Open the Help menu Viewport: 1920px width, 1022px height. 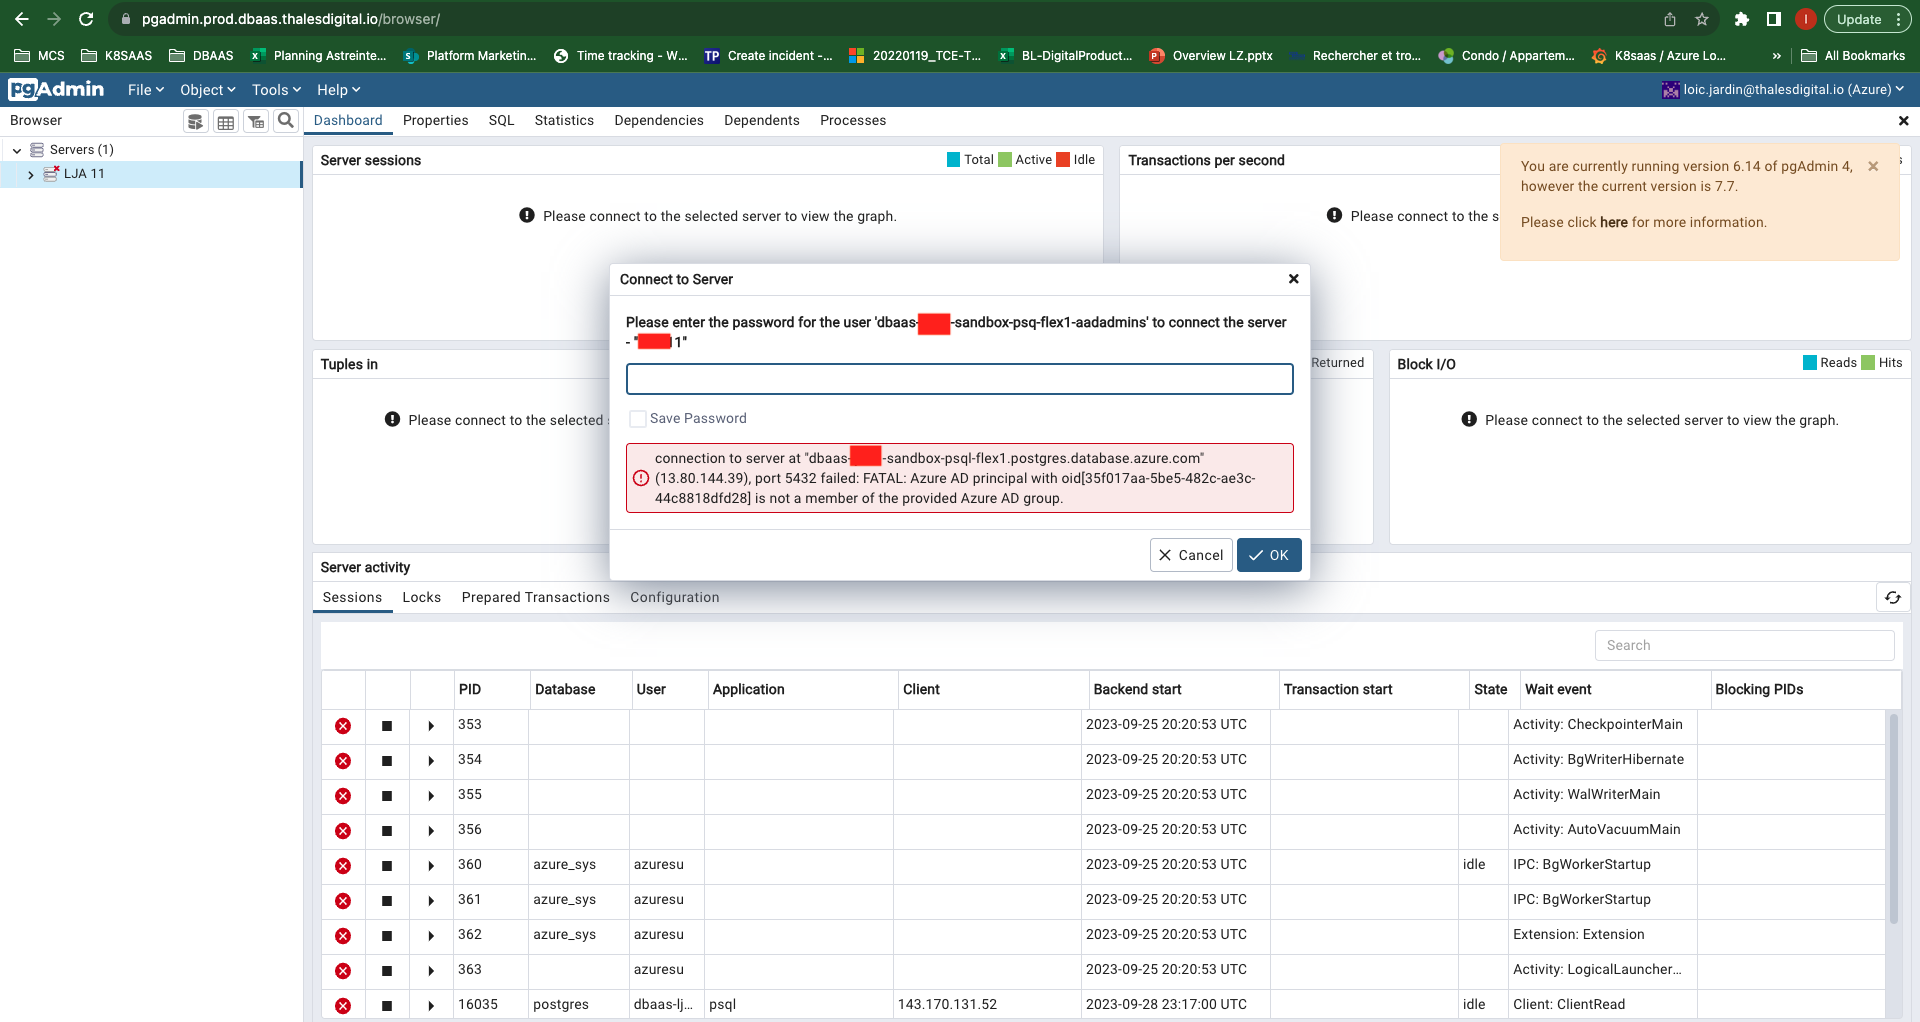tap(339, 90)
